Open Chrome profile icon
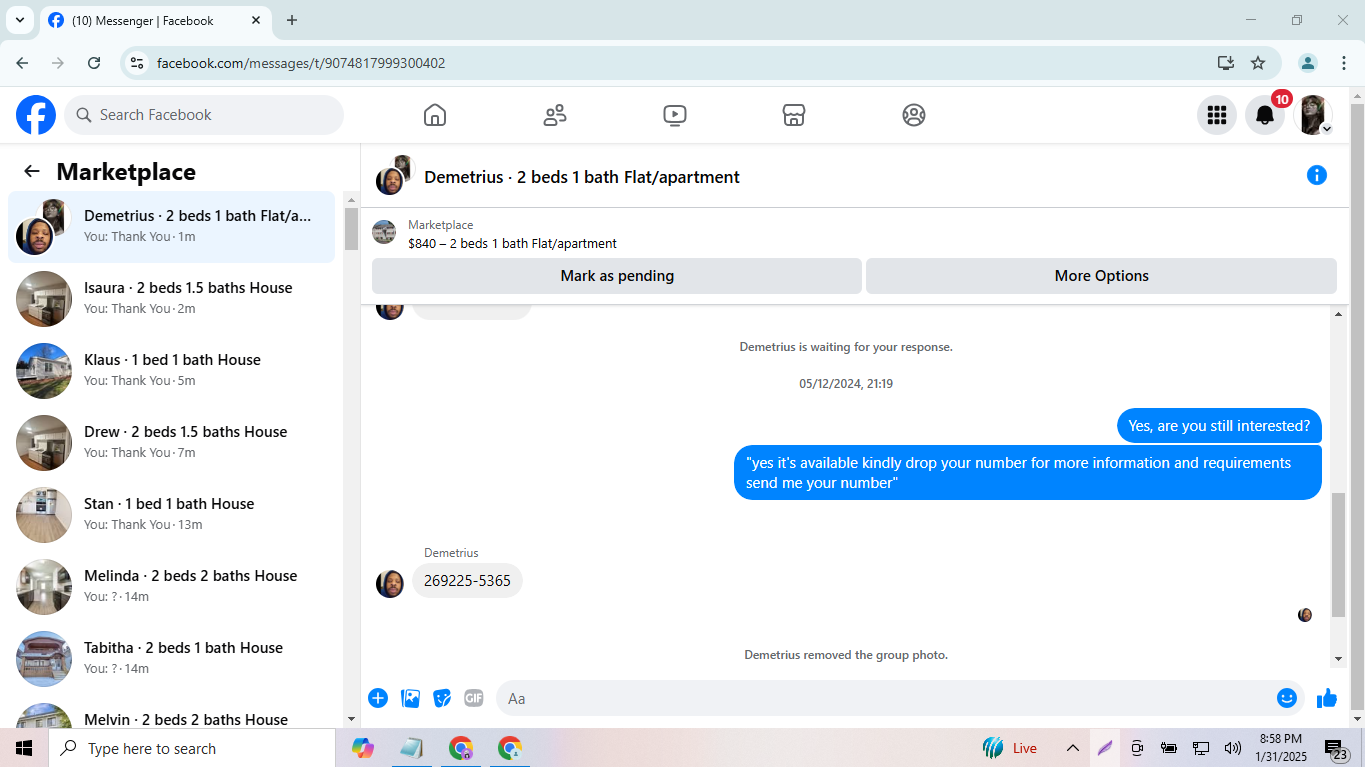Viewport: 1365px width, 767px height. (x=1308, y=63)
